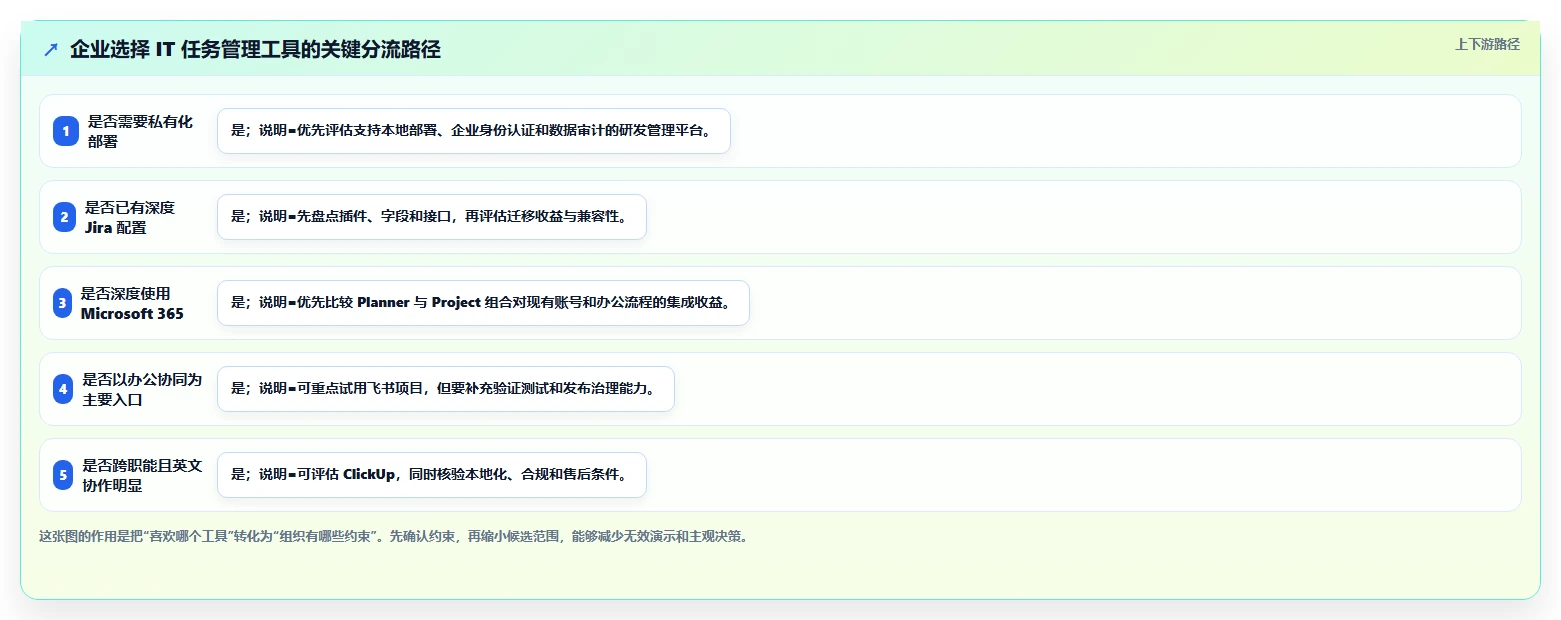Click the step 1 number badge
This screenshot has height=620, width=1561.
[x=66, y=131]
